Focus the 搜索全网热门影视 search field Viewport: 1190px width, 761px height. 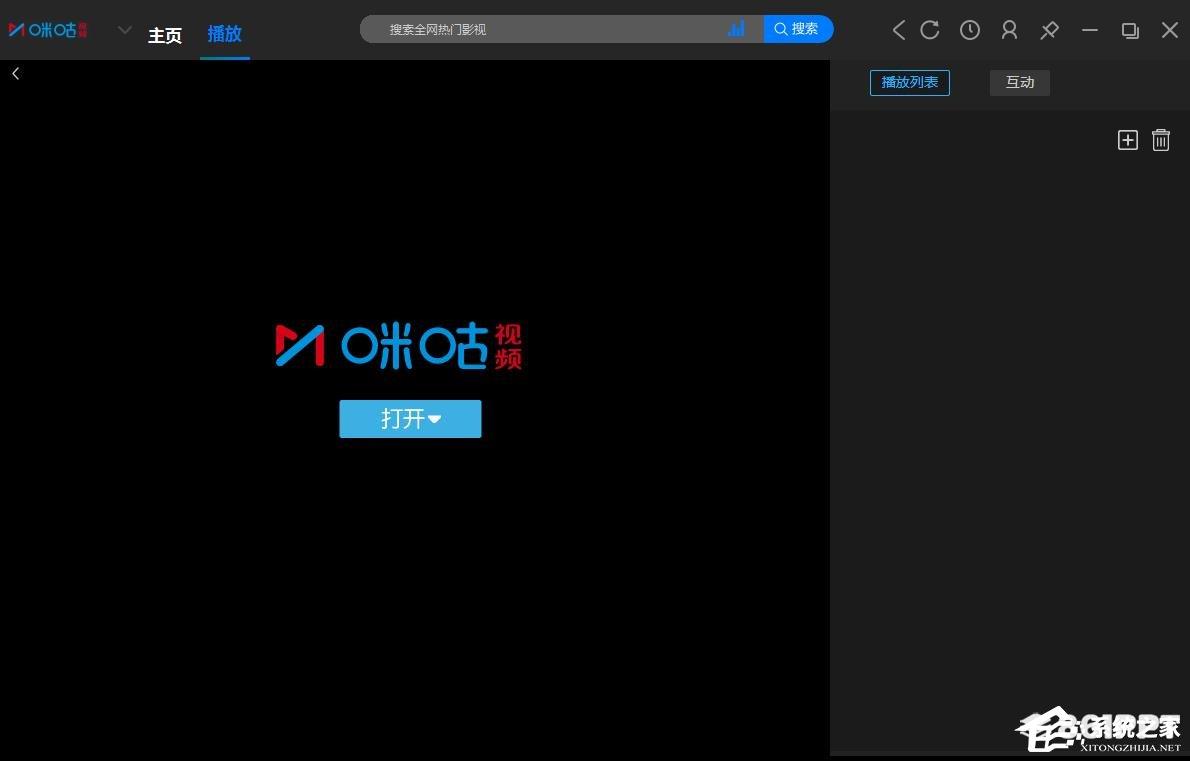click(550, 30)
